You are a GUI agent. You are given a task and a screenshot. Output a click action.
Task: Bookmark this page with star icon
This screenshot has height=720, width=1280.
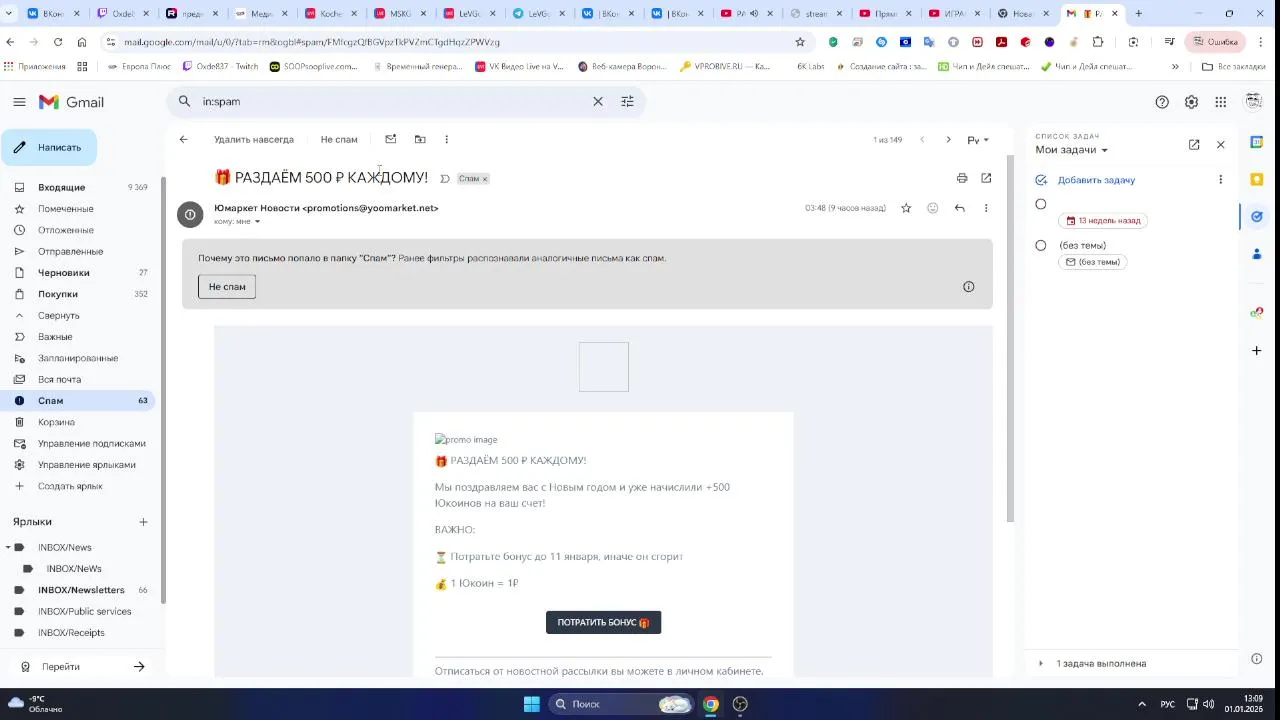(800, 42)
